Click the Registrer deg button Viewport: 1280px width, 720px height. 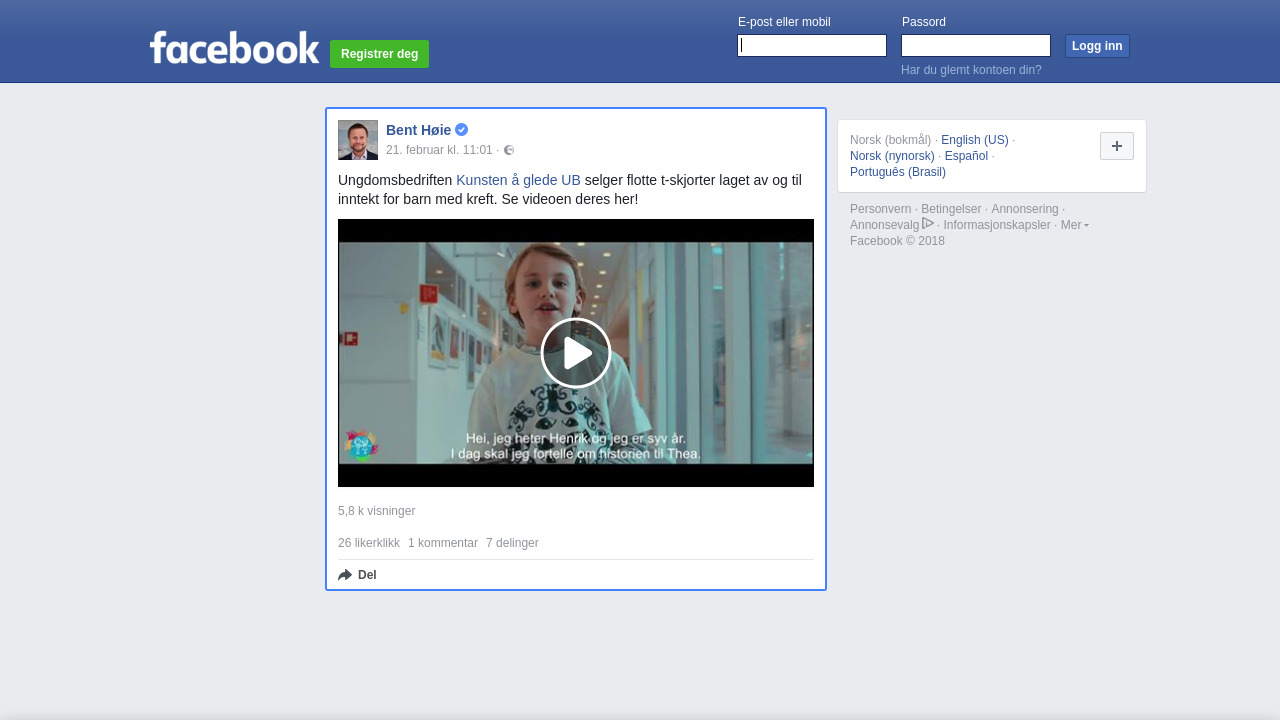point(379,54)
